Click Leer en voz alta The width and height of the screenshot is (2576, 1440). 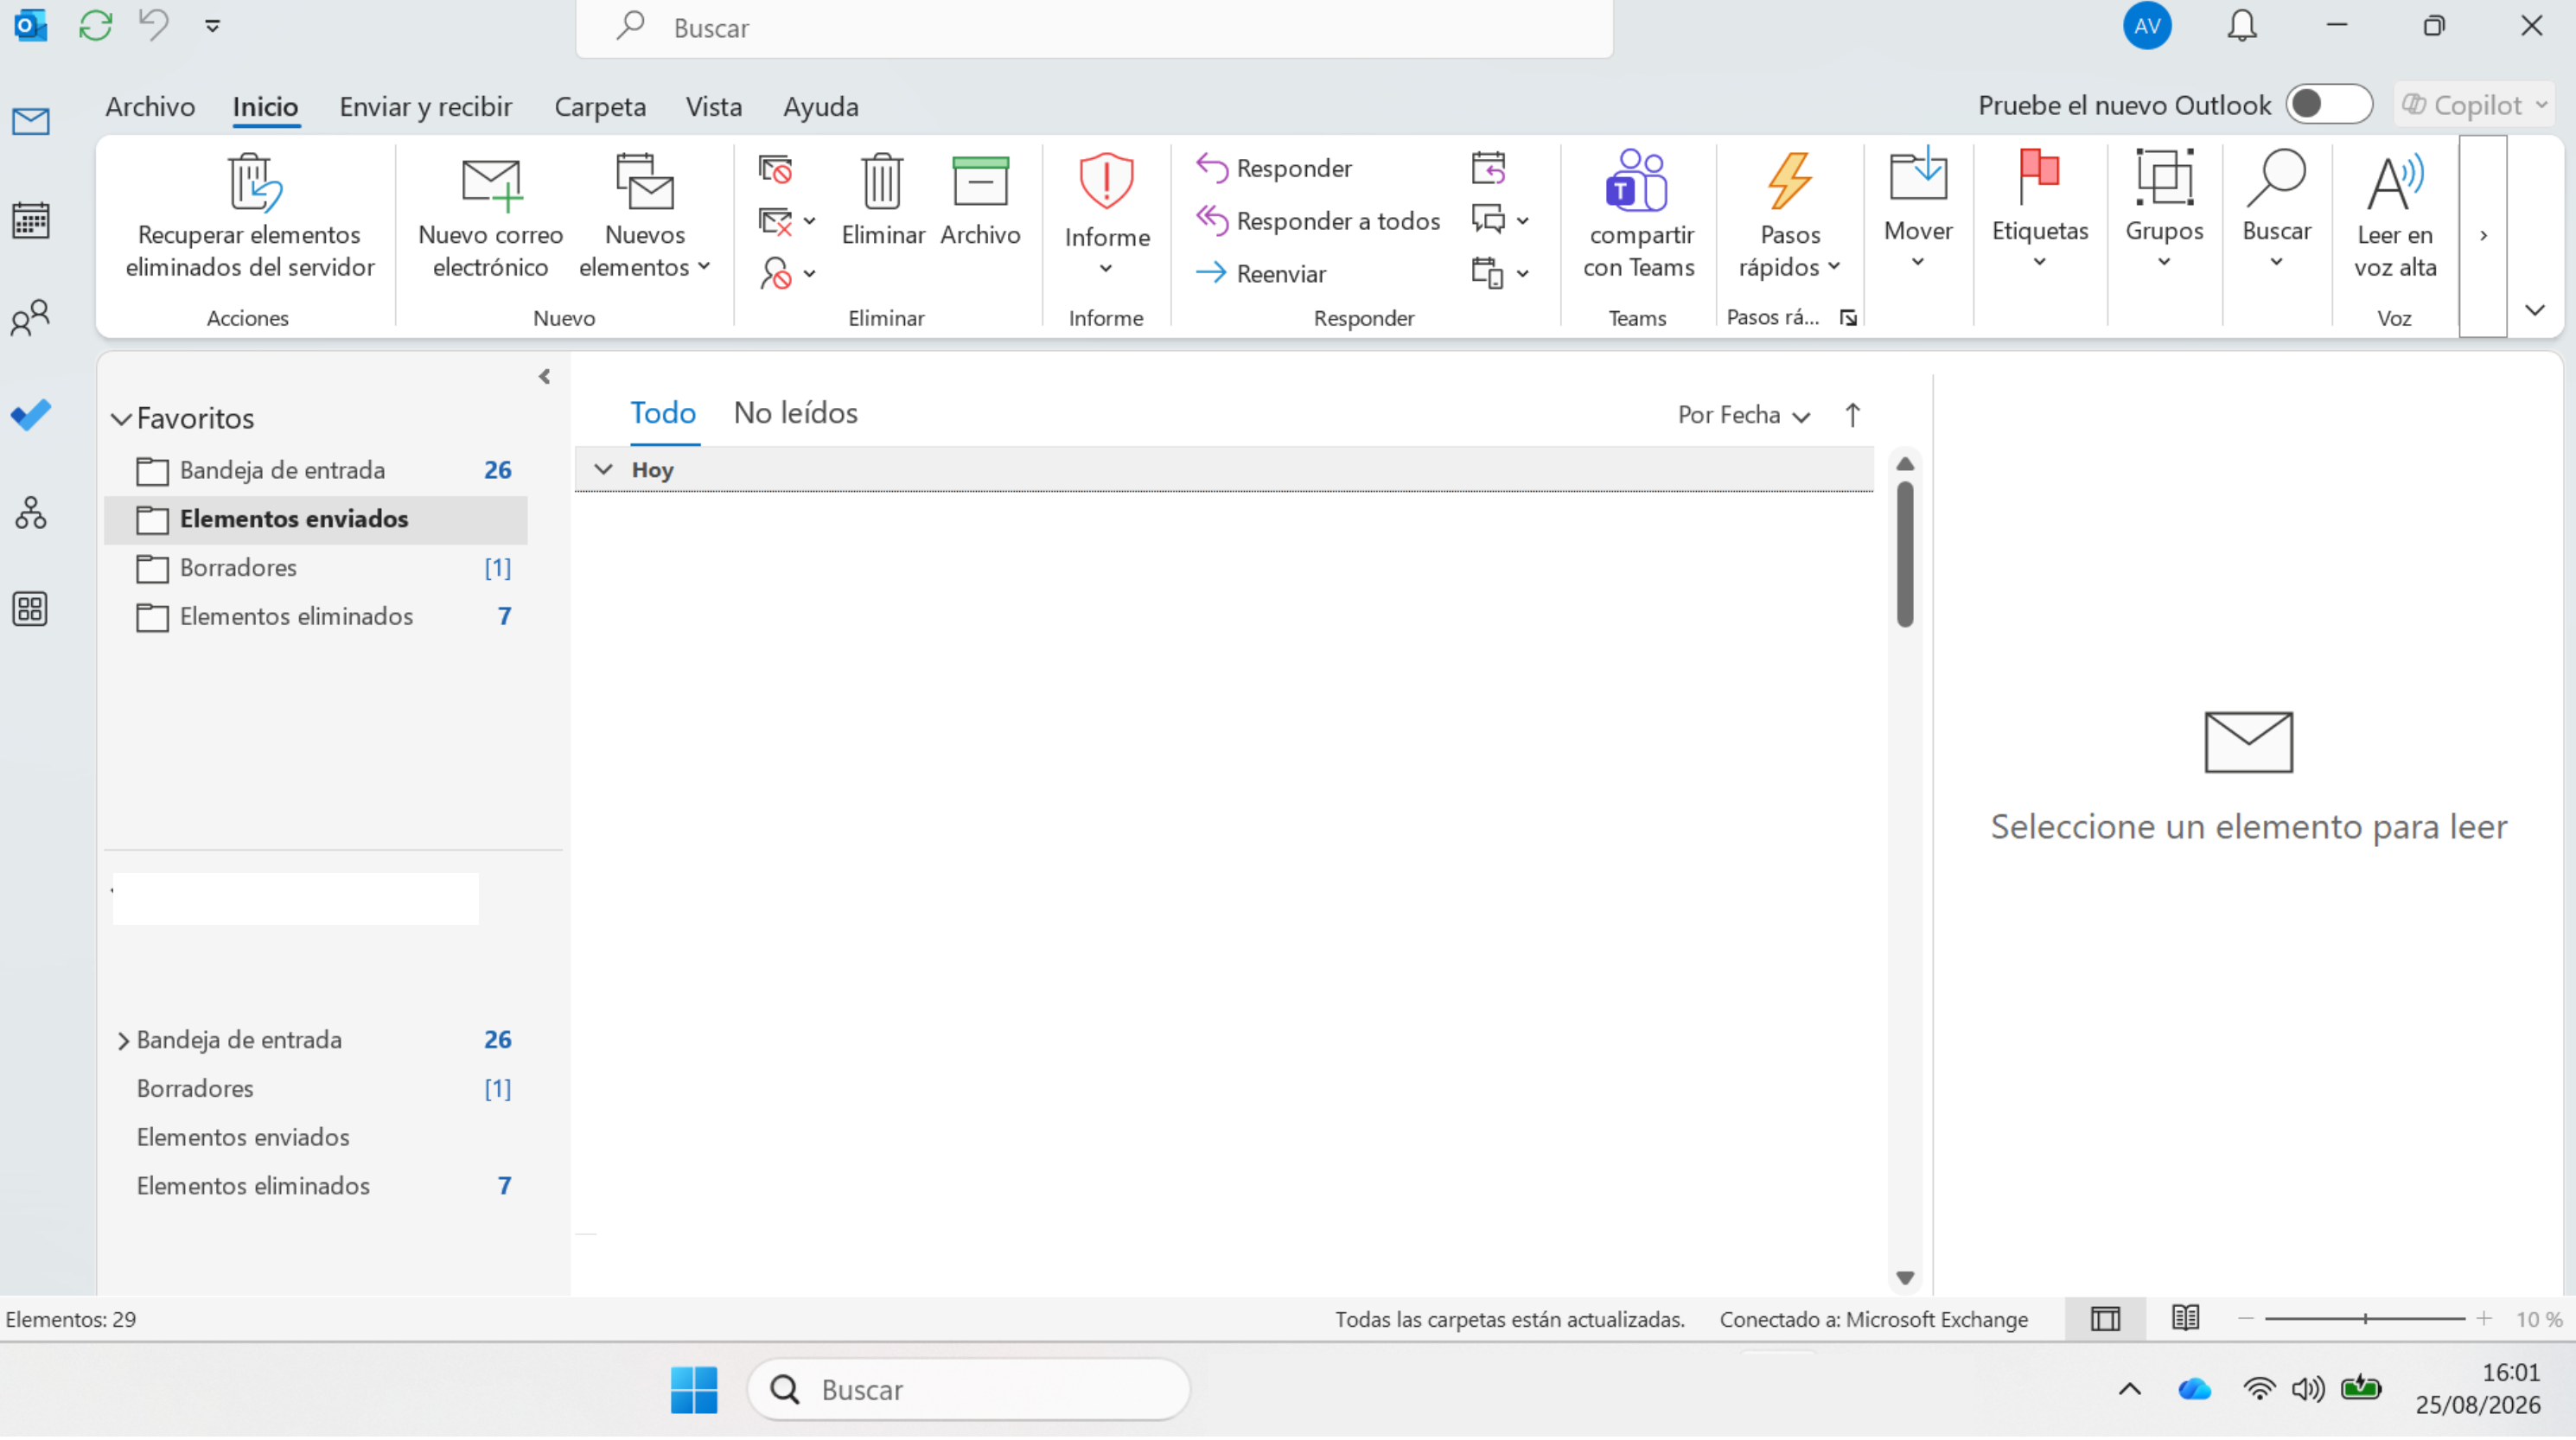click(x=2395, y=216)
